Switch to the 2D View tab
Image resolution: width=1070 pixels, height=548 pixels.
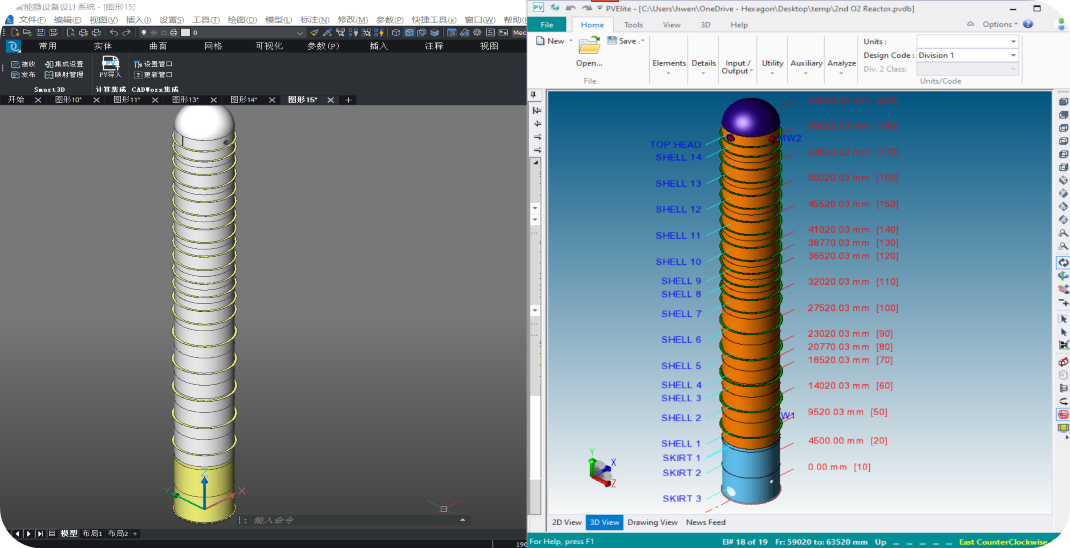(567, 522)
